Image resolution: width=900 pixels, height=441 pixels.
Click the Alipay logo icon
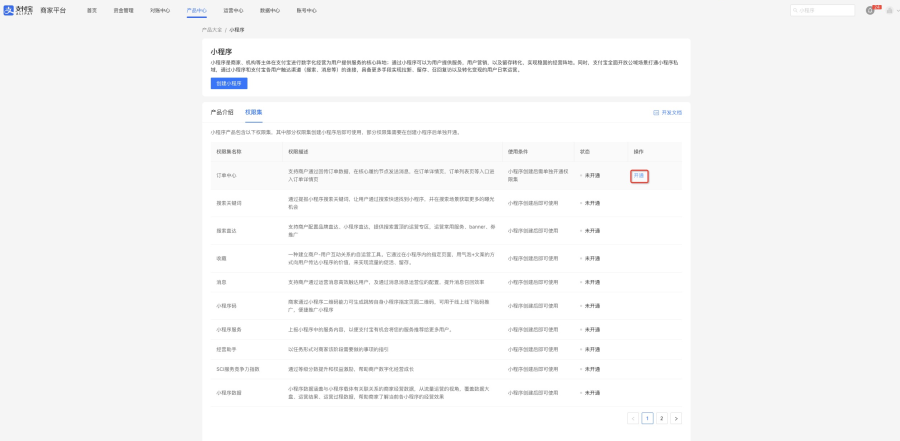pyautogui.click(x=9, y=10)
